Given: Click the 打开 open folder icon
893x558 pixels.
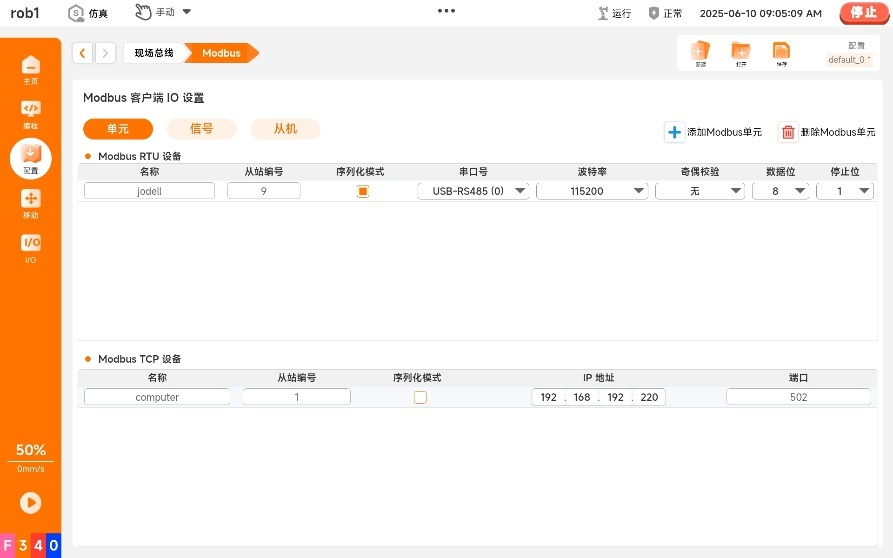Looking at the screenshot, I should pos(741,52).
